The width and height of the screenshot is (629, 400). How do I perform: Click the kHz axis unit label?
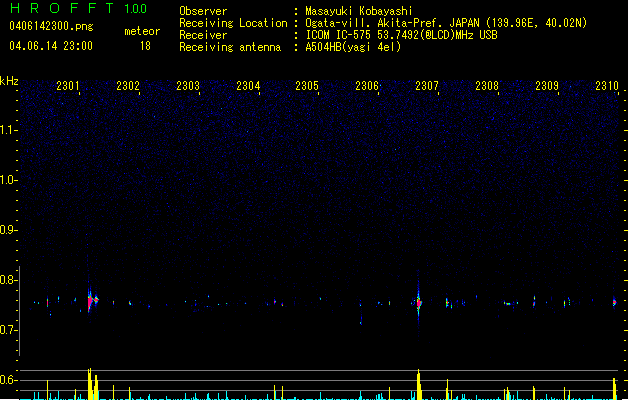pyautogui.click(x=9, y=81)
